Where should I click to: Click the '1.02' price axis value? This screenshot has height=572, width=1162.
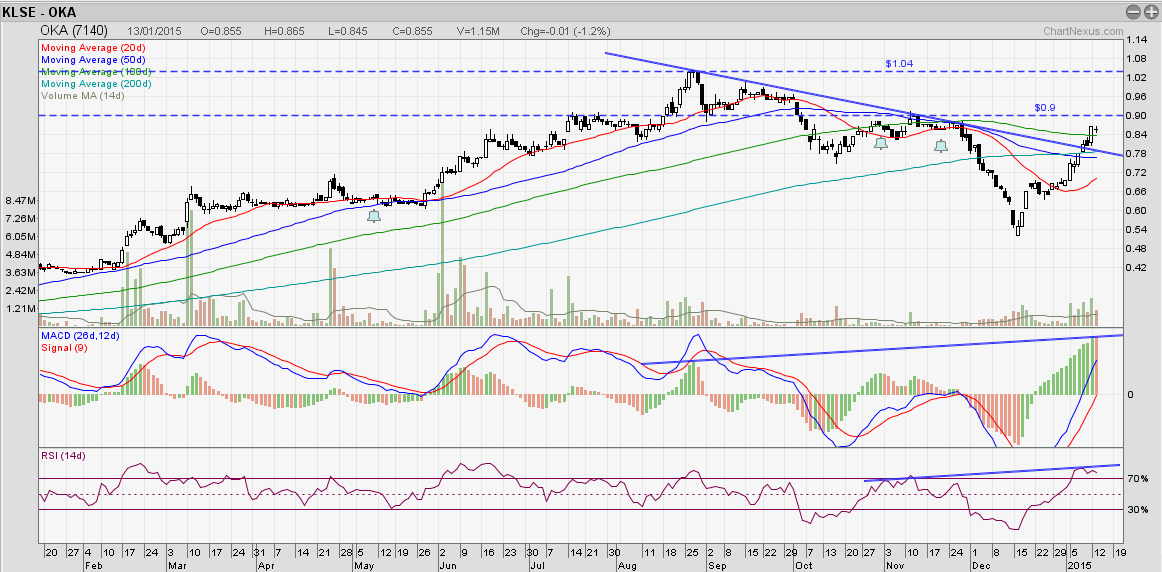point(1136,78)
